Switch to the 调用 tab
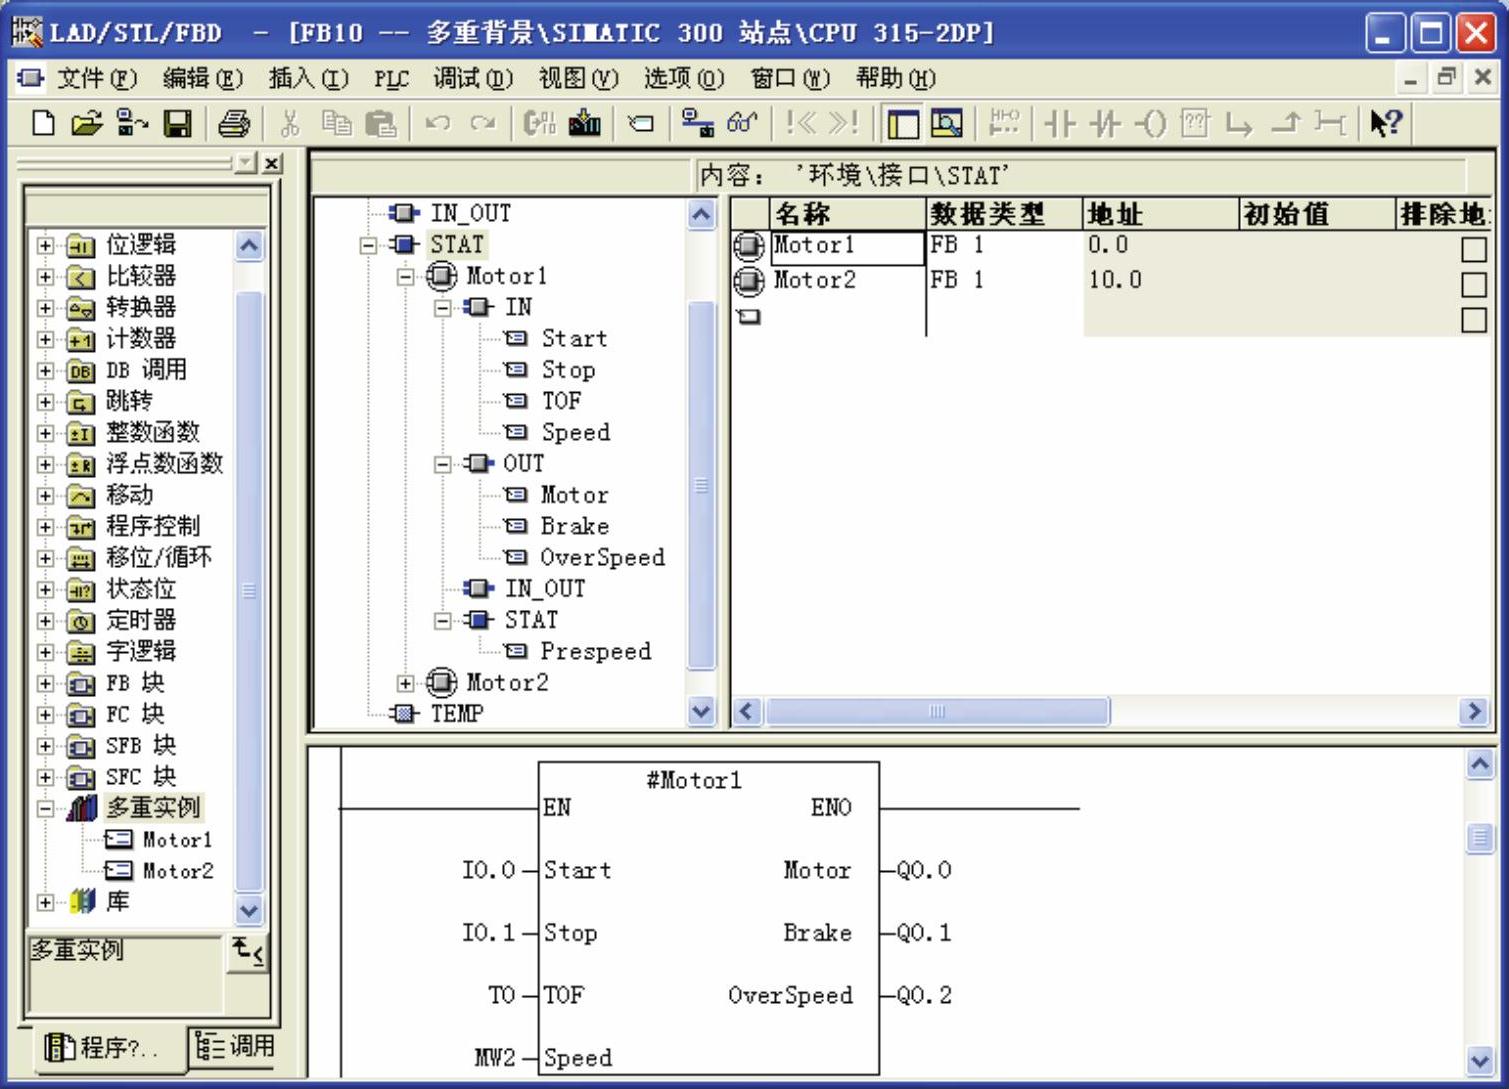This screenshot has height=1089, width=1509. pos(235,1046)
